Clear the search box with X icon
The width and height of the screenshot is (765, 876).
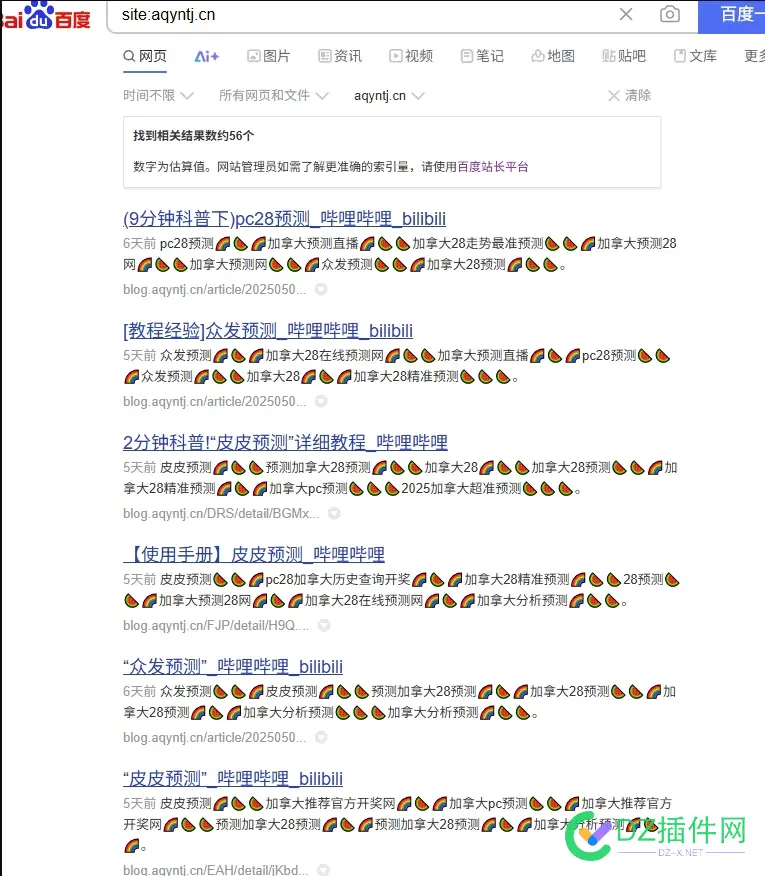(626, 14)
